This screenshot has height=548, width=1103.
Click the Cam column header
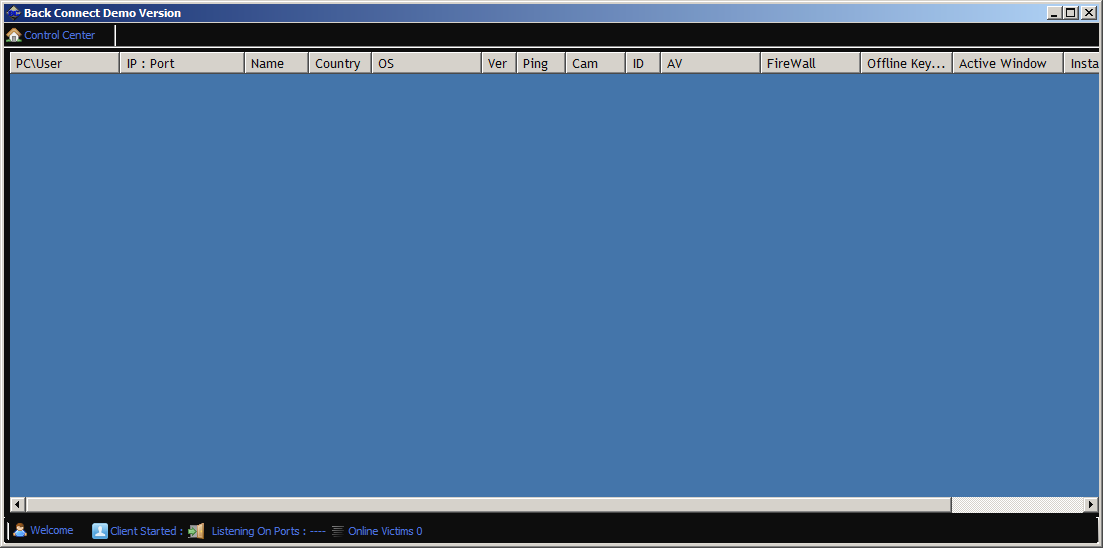[x=595, y=63]
